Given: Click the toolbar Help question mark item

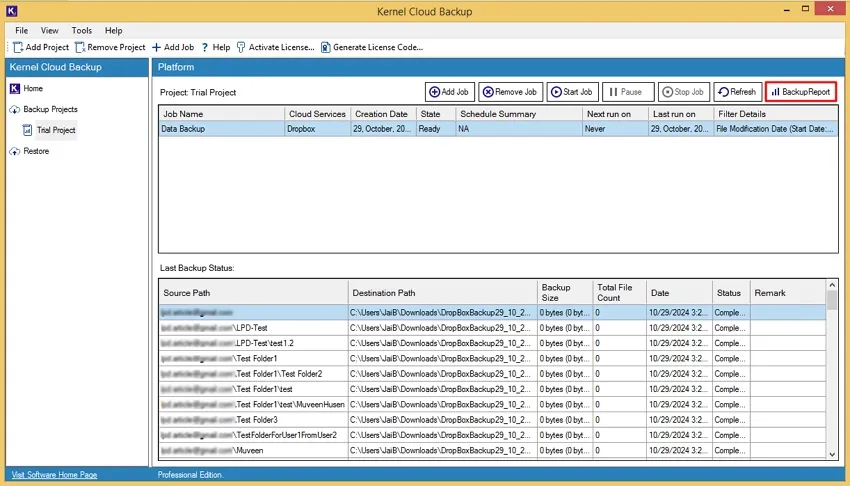Looking at the screenshot, I should [x=215, y=47].
